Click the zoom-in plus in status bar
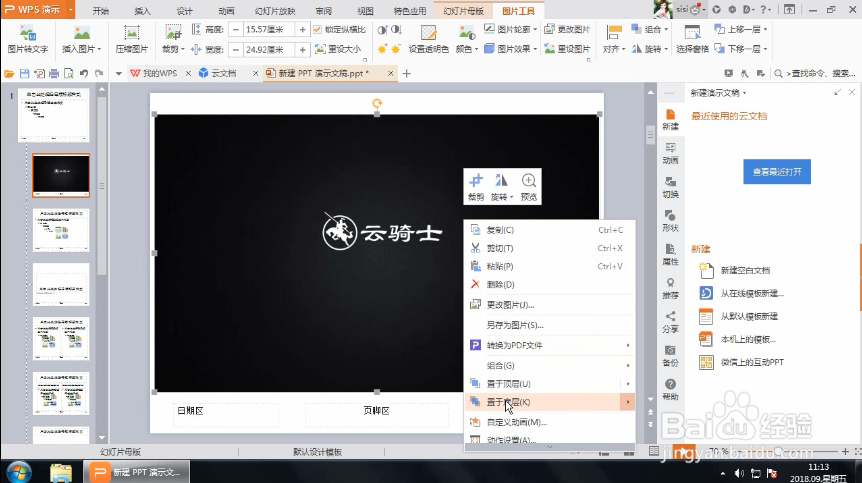The width and height of the screenshot is (862, 483). [846, 451]
